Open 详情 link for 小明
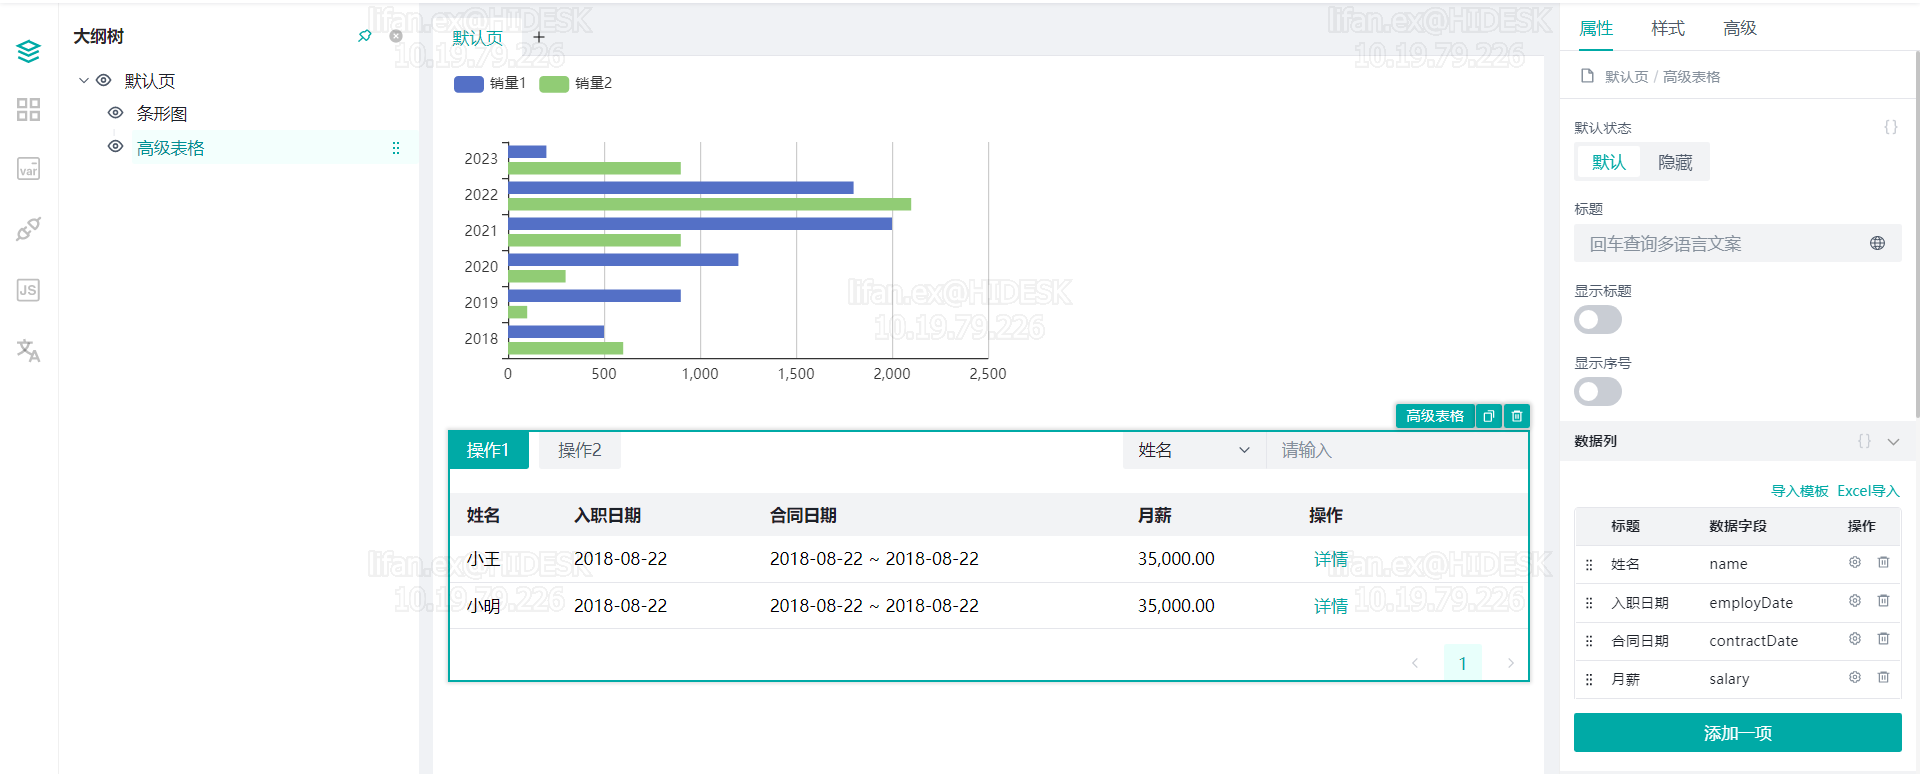Screen dimensions: 1920x774 tap(1331, 606)
